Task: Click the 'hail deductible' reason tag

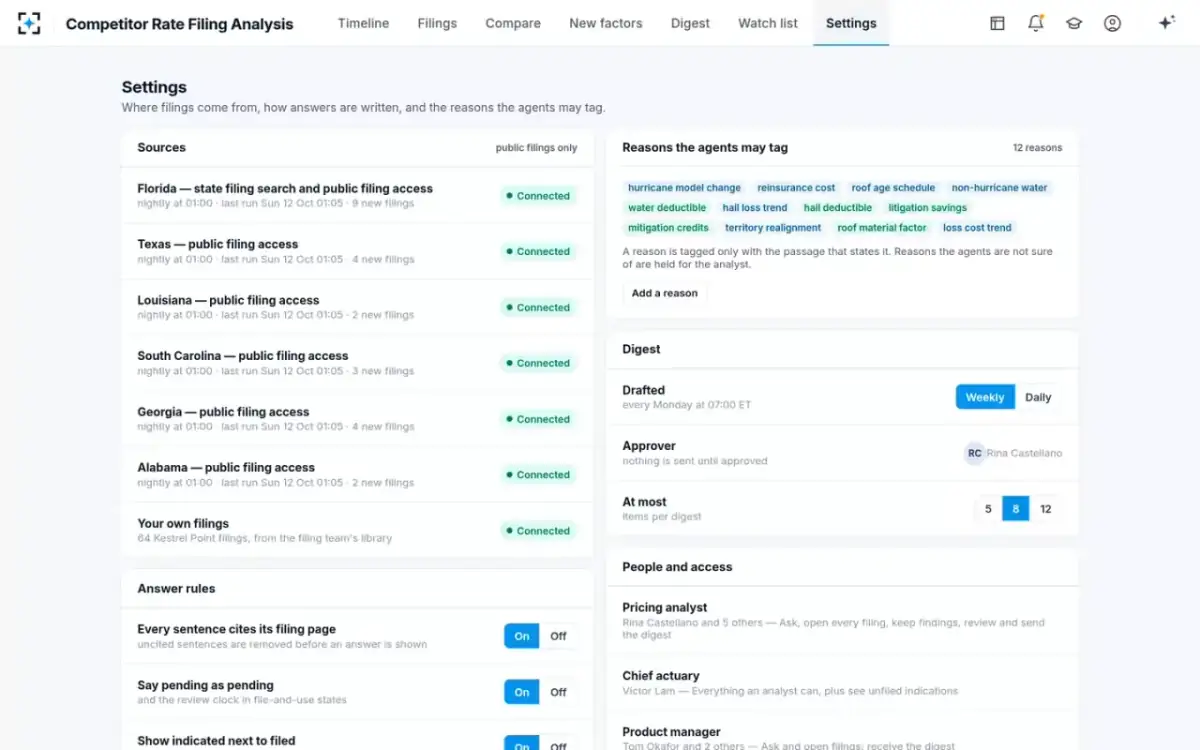Action: 838,208
